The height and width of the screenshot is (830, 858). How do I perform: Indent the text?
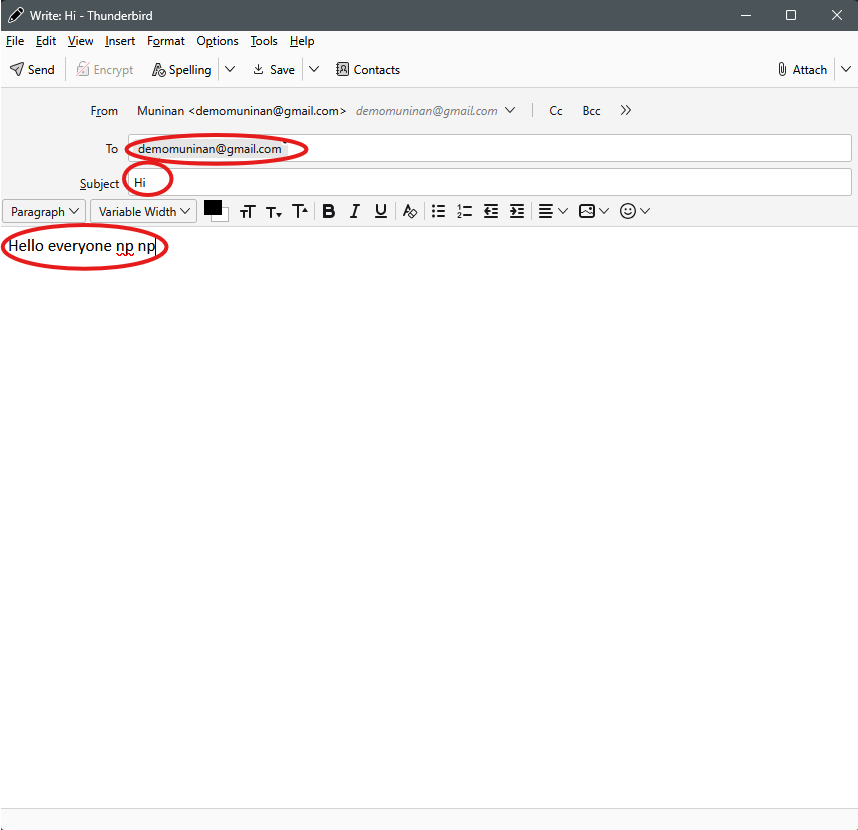tap(517, 211)
